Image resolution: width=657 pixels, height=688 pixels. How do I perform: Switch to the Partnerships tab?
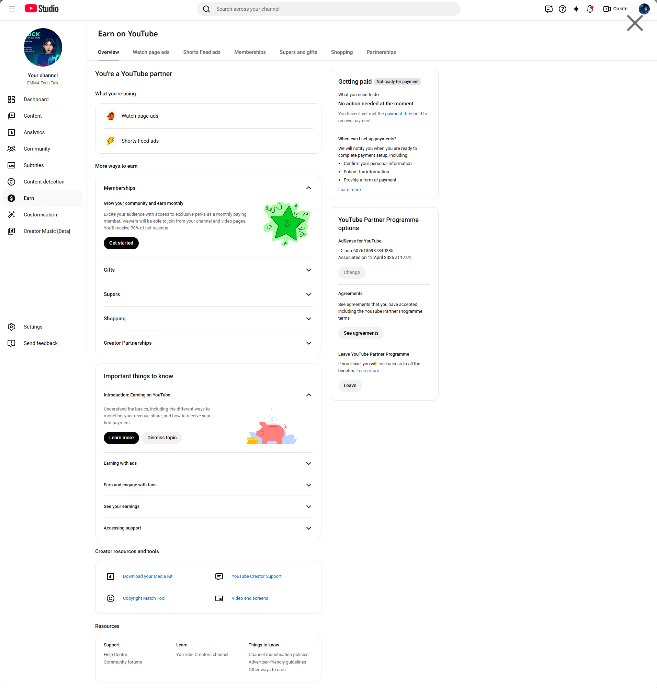(x=381, y=52)
